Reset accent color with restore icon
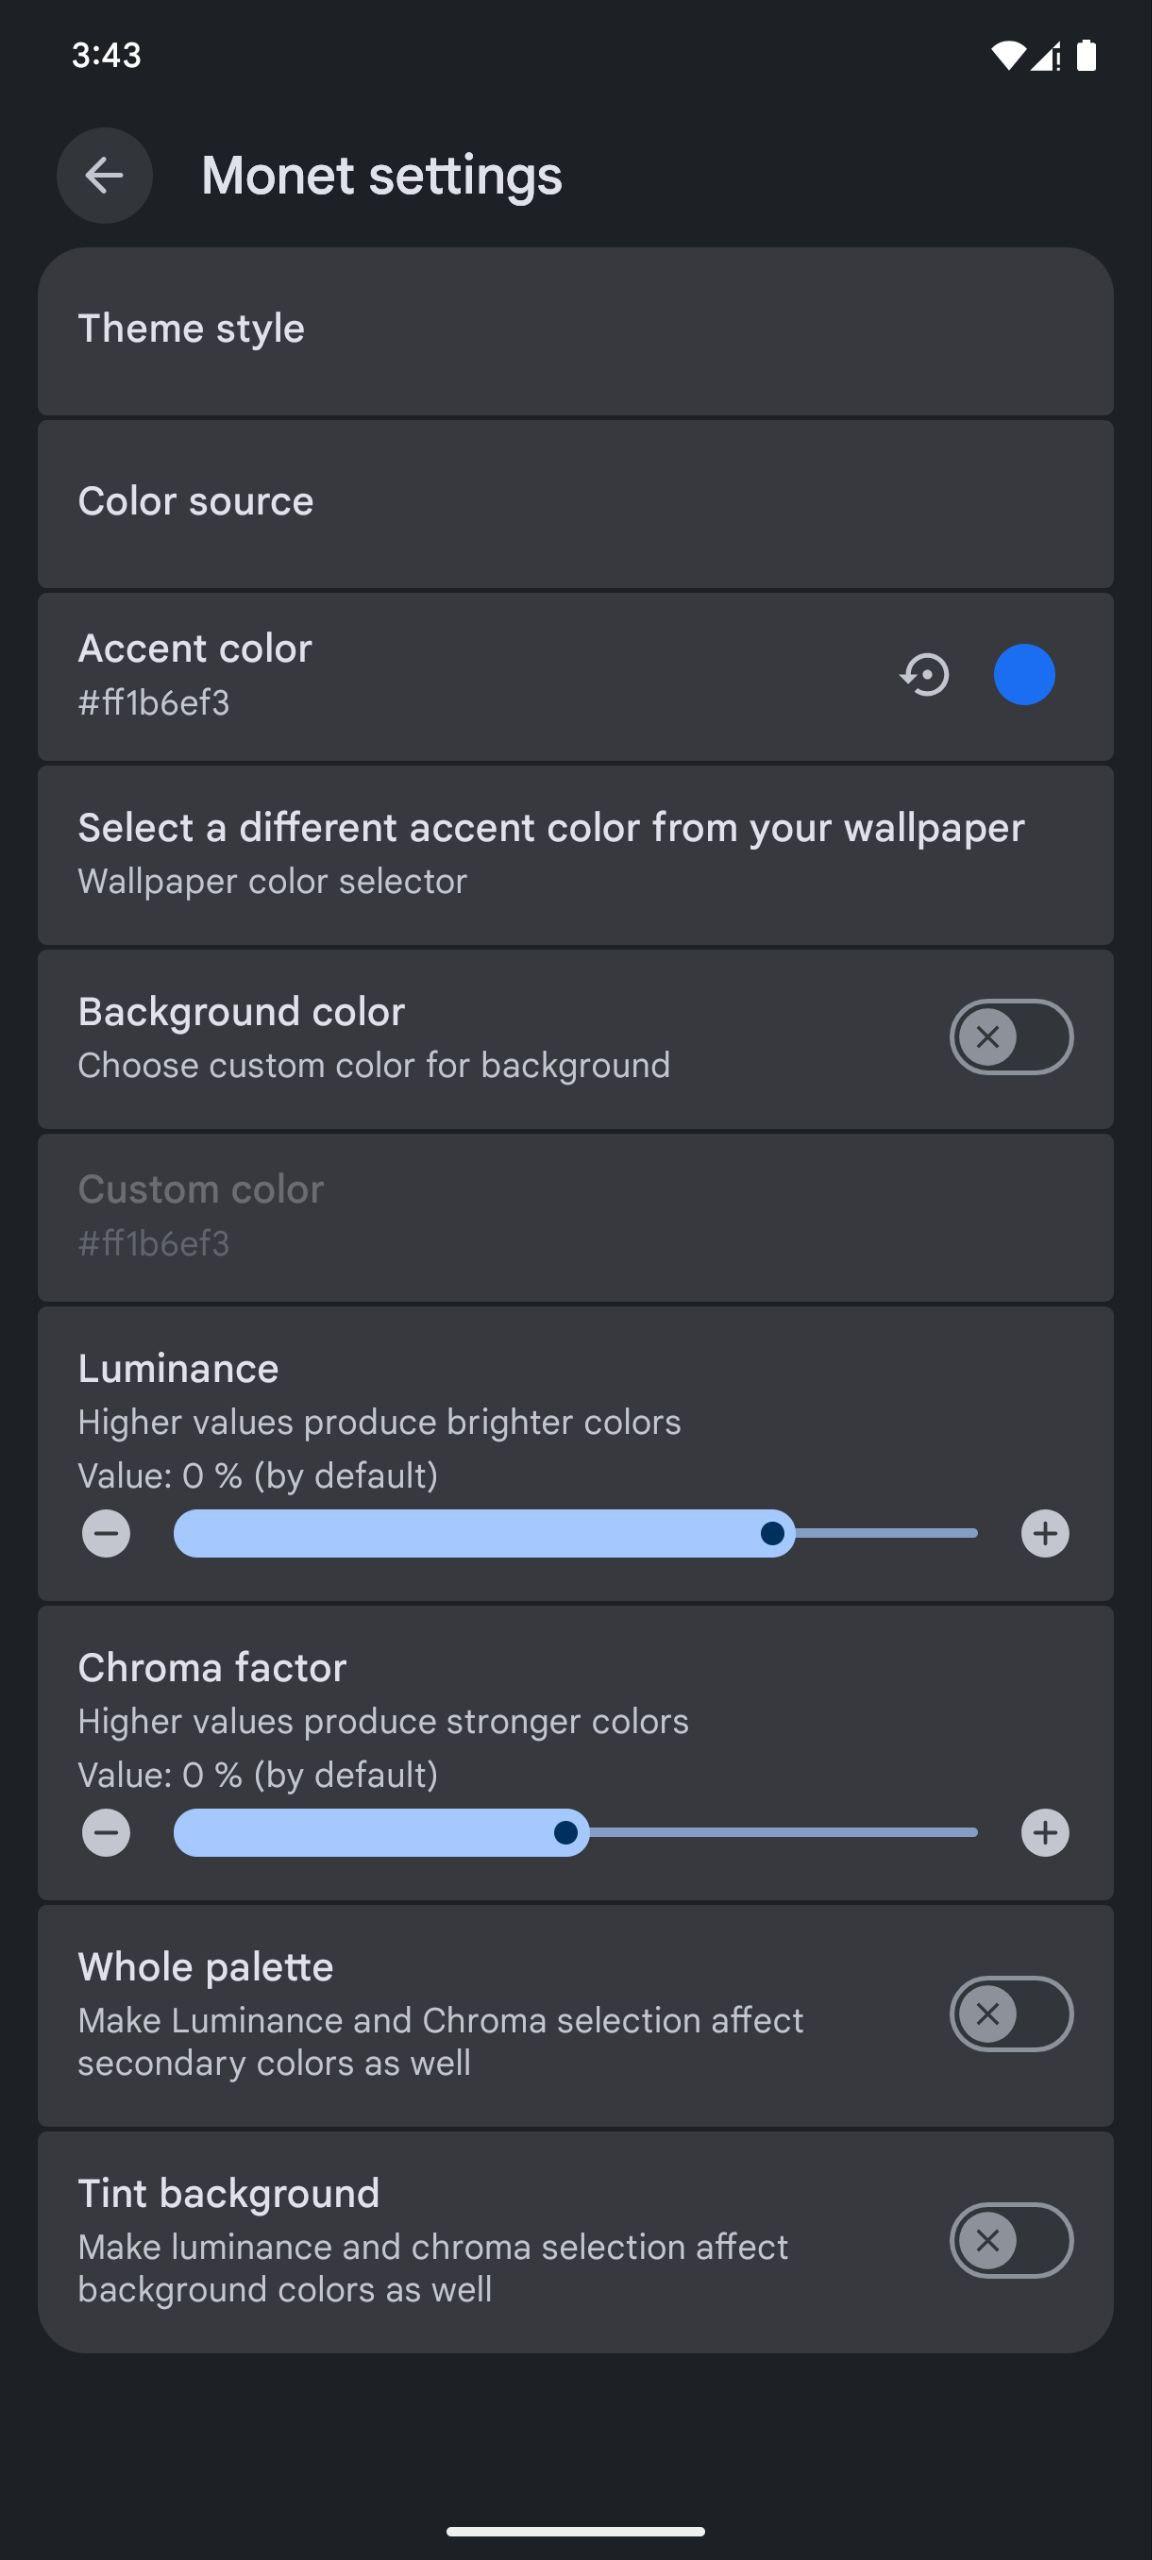 point(925,675)
